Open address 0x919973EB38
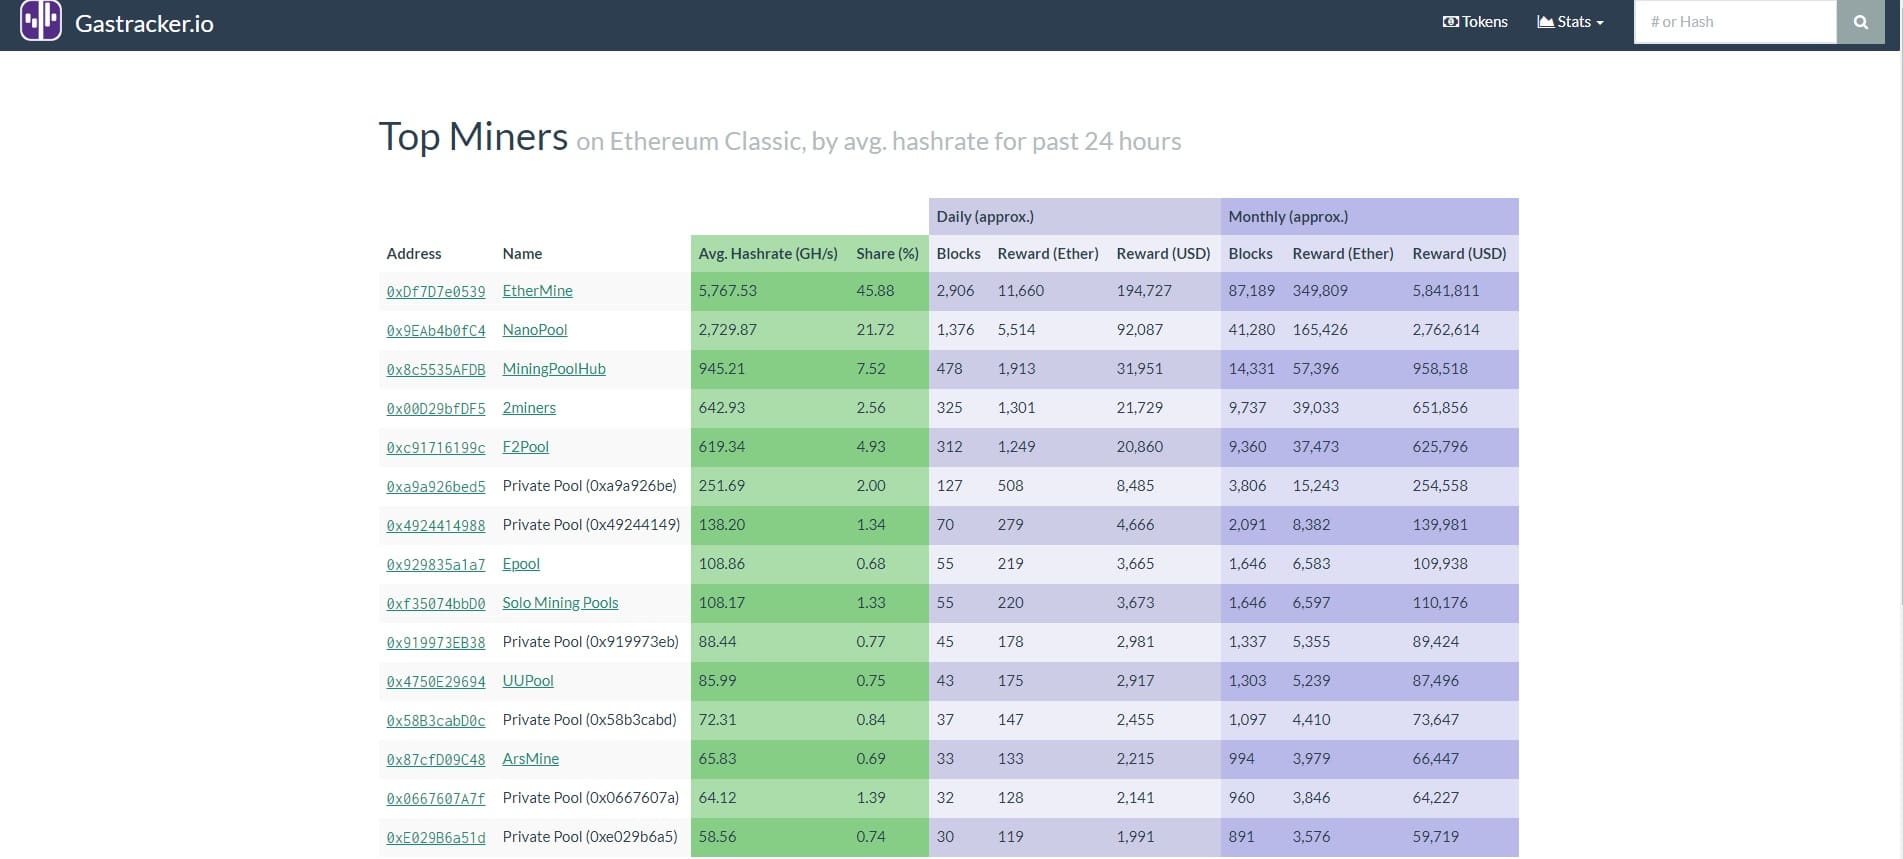Viewport: 1903px width, 859px height. pos(436,643)
